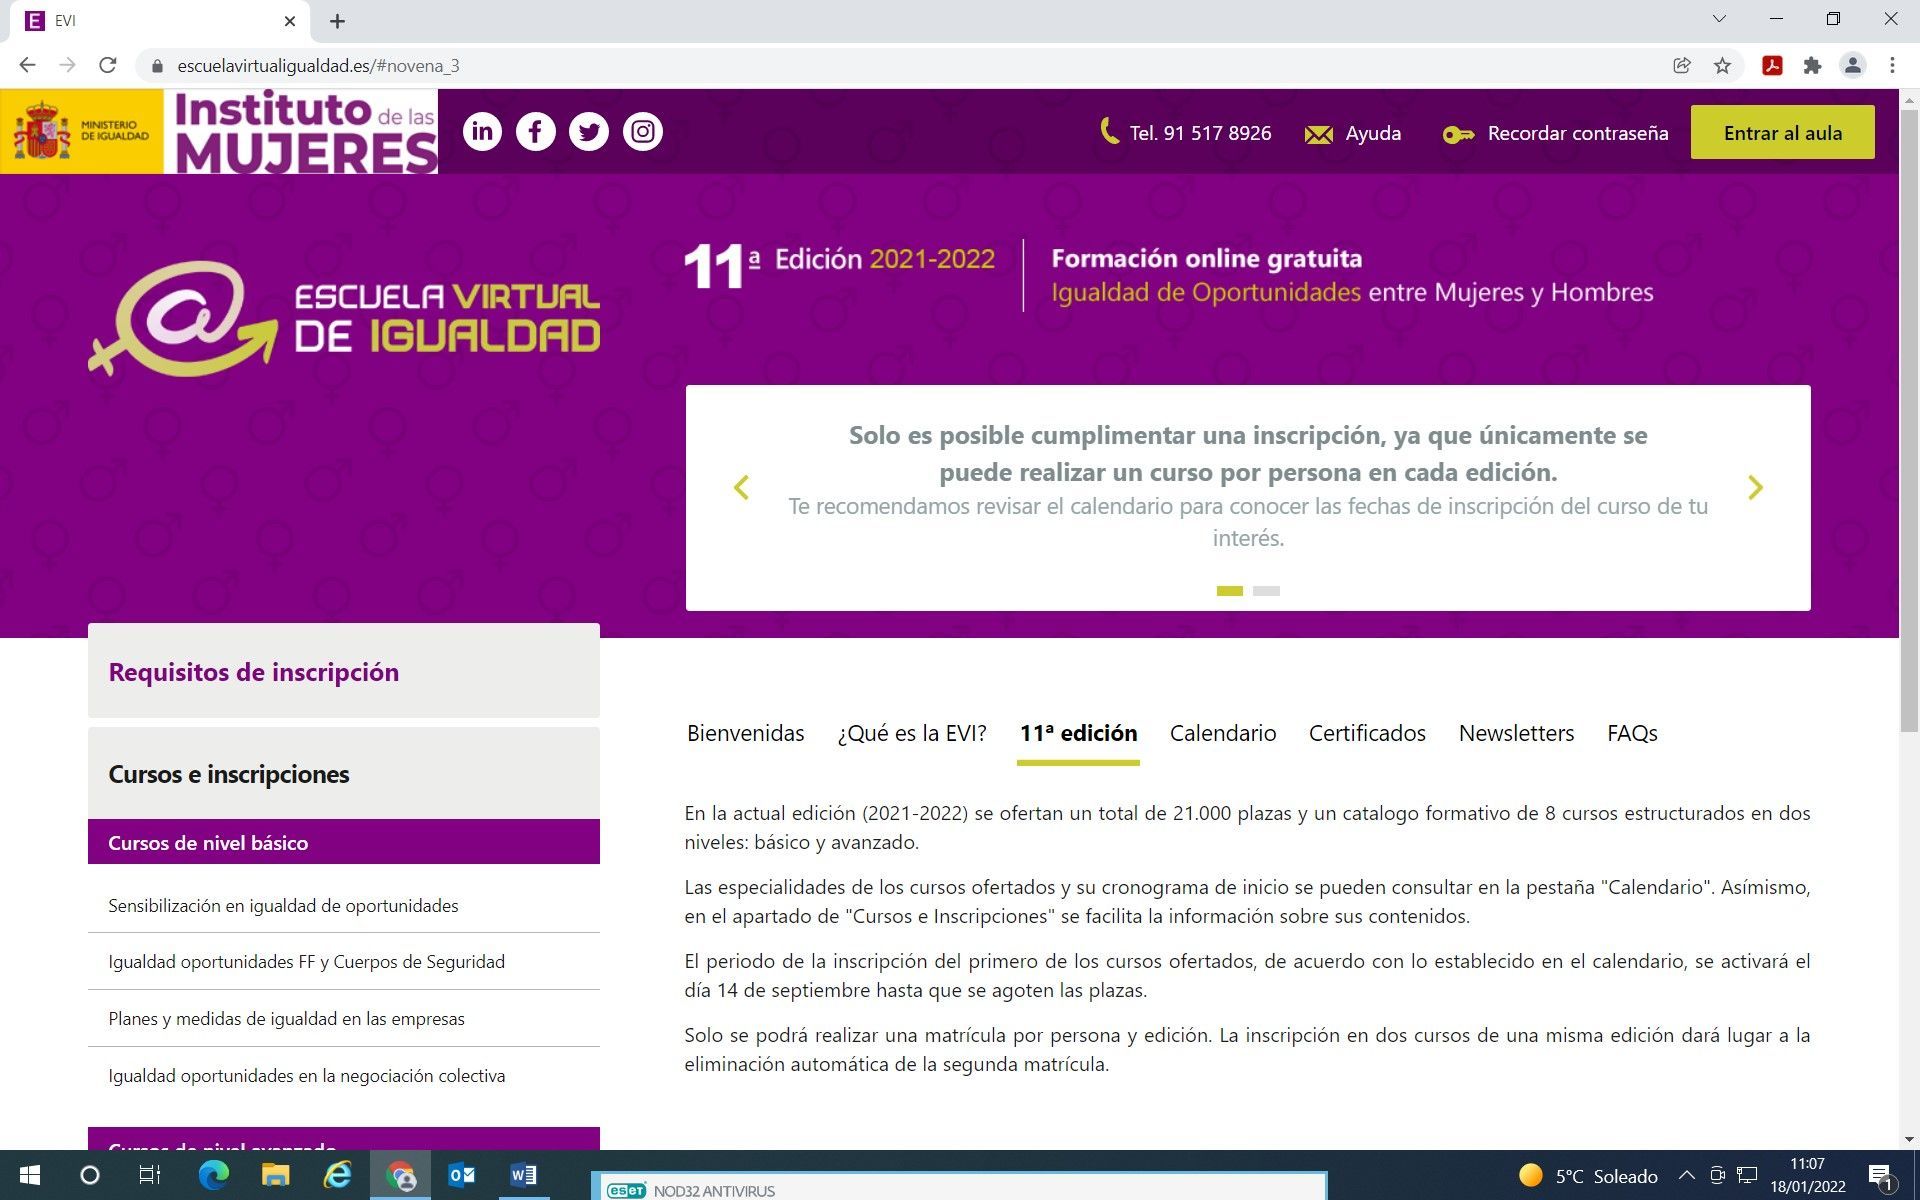Show hidden system tray icons
The image size is (1920, 1200).
(x=1686, y=1175)
